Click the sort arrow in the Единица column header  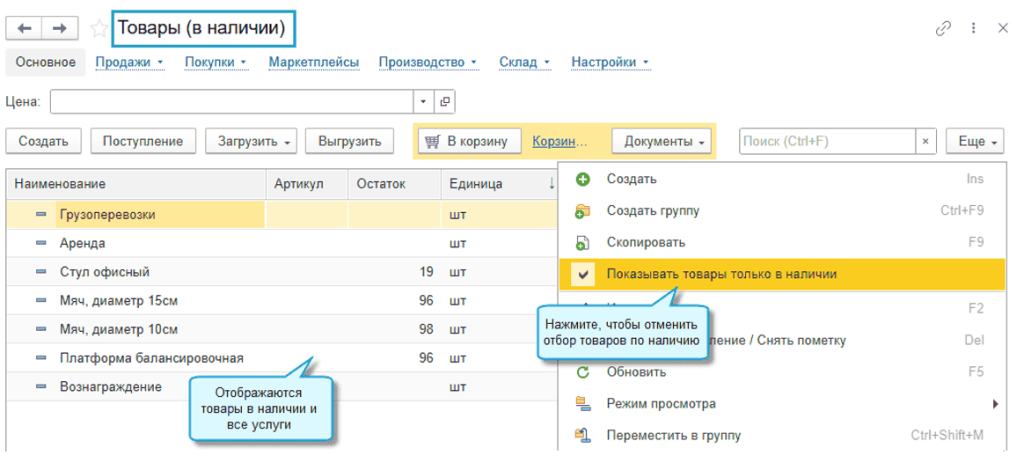(x=552, y=184)
